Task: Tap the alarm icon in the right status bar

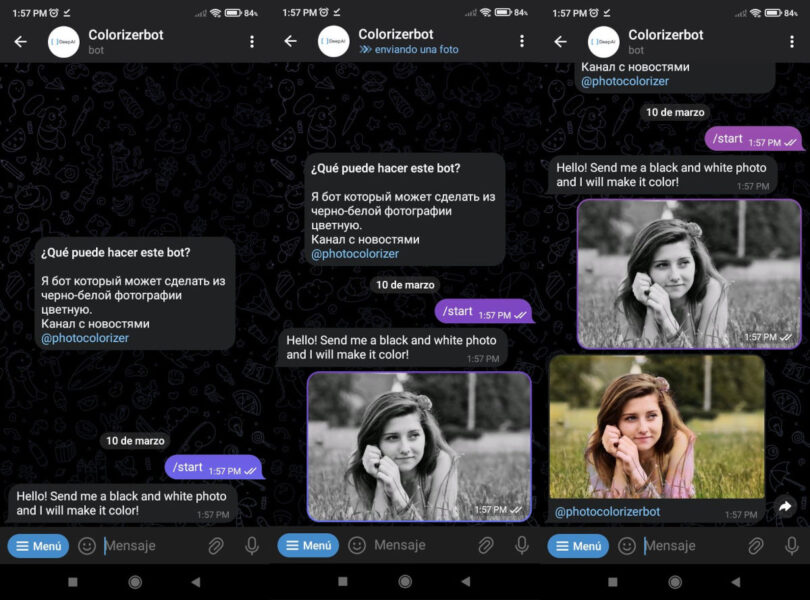Action: (594, 12)
